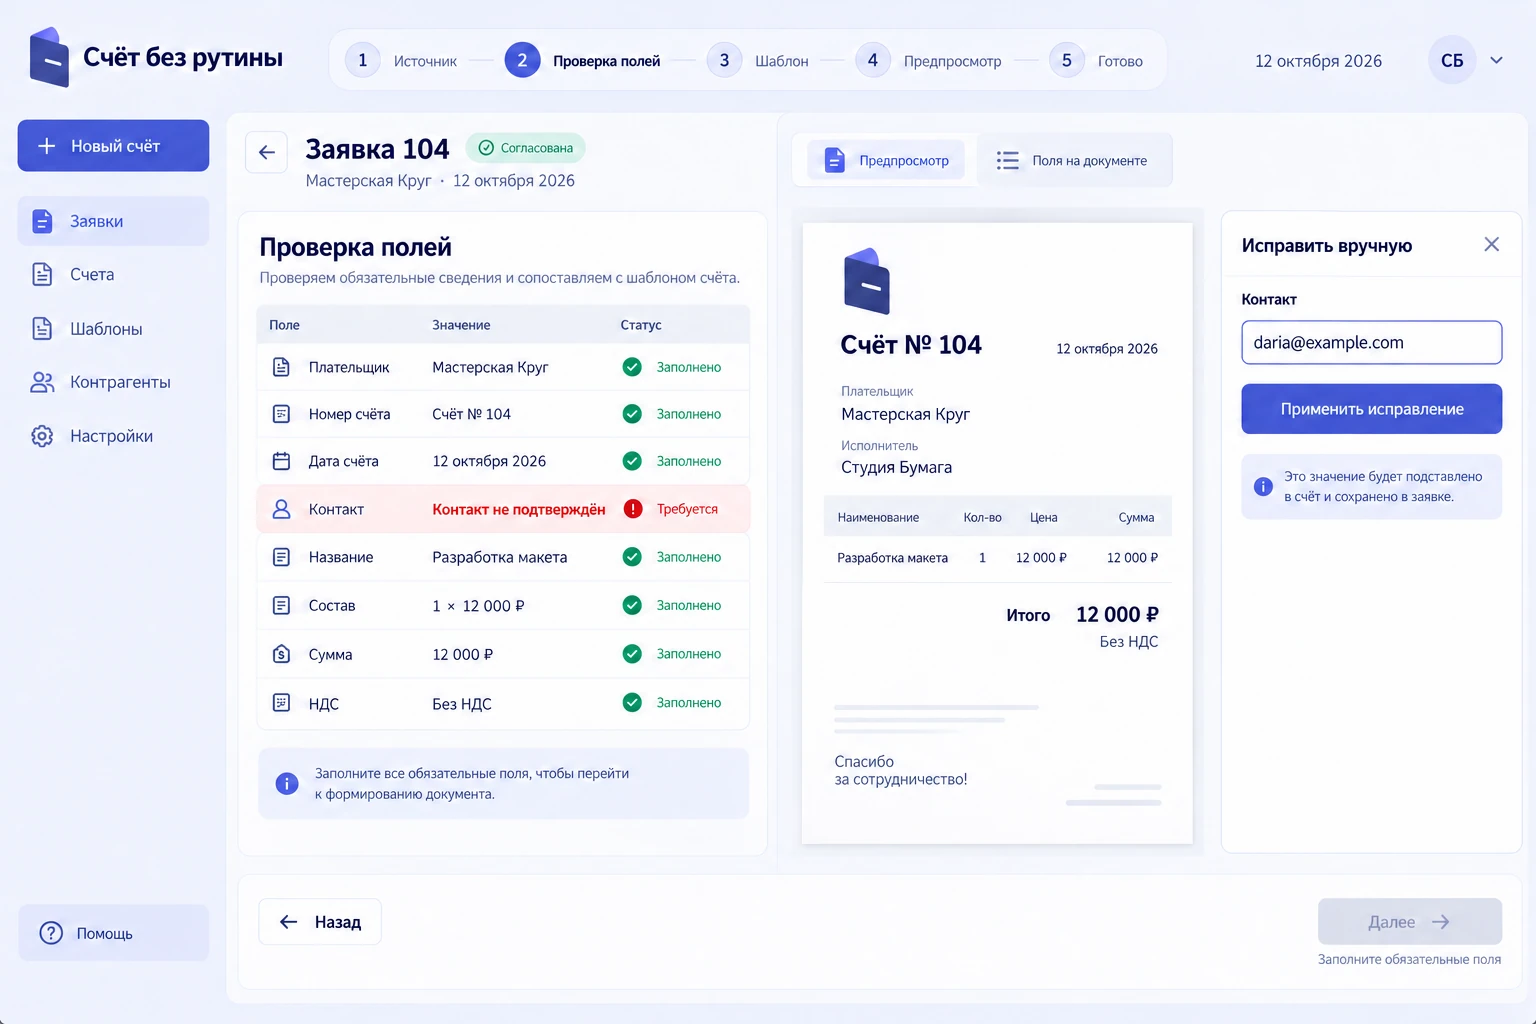Click the person icon in Контакт row
This screenshot has width=1536, height=1024.
pos(282,509)
